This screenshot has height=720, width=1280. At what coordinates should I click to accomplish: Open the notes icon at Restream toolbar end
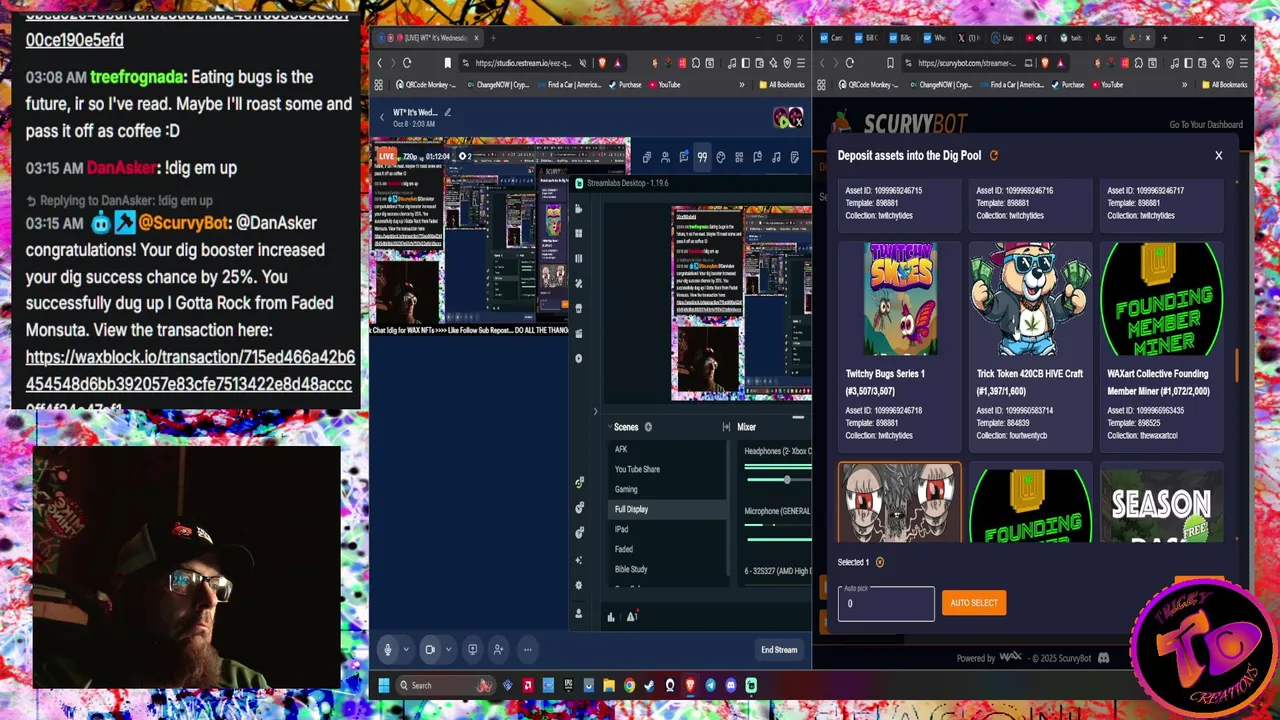pyautogui.click(x=794, y=157)
